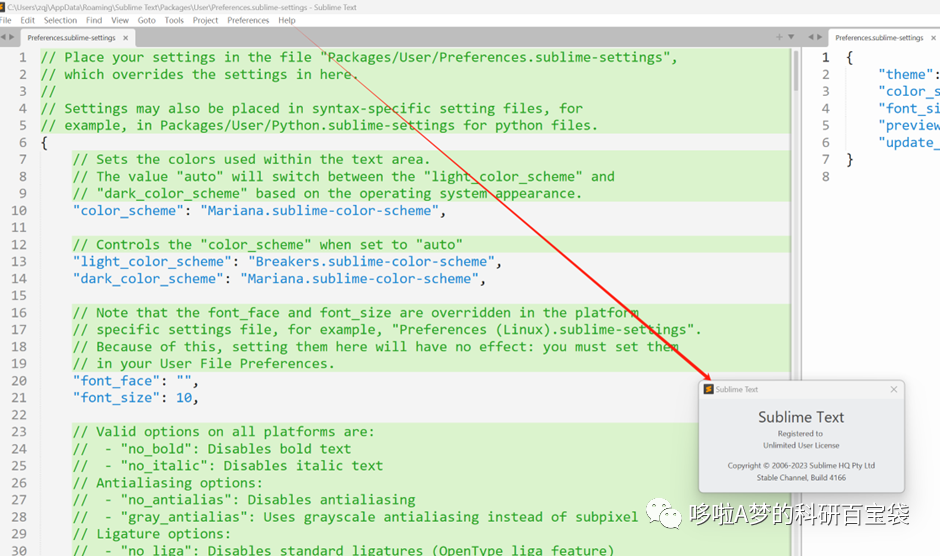Screen dimensions: 940x556
Task: Open the Preferences menu
Action: coord(248,20)
